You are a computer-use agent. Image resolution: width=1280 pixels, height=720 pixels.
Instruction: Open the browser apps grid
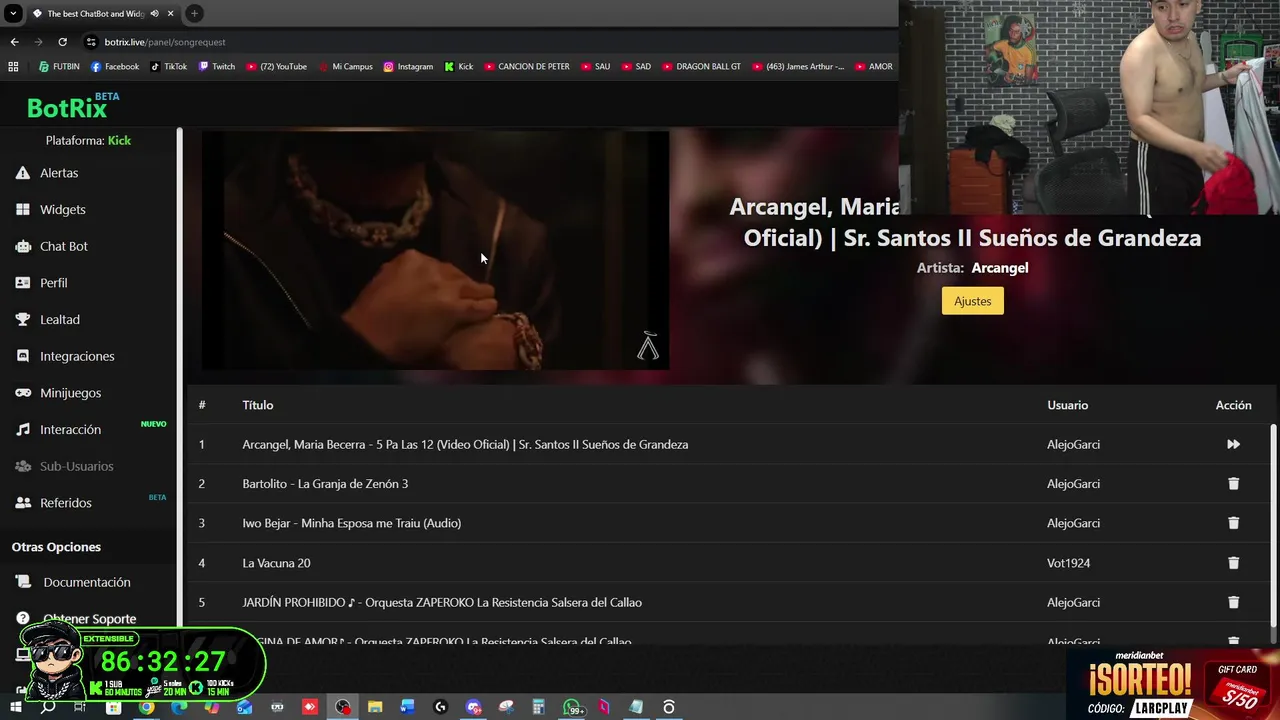coord(13,67)
